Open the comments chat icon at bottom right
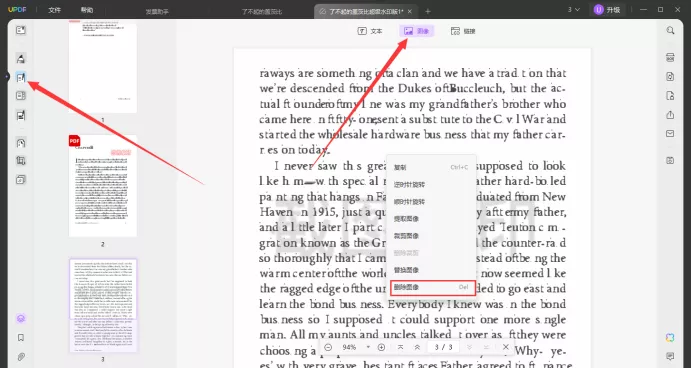691x368 pixels. (x=670, y=356)
